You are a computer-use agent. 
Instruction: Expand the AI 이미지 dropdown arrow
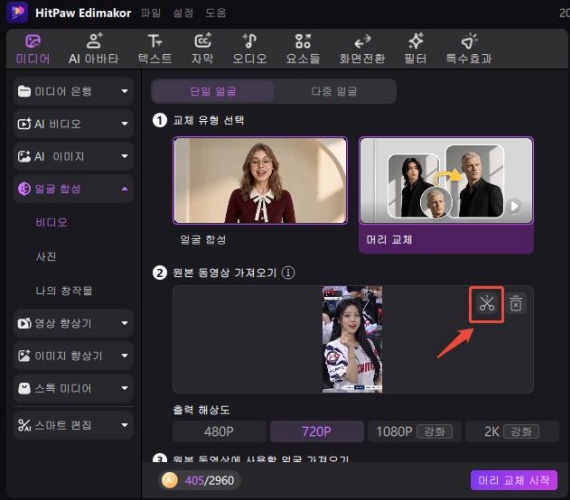click(x=124, y=156)
